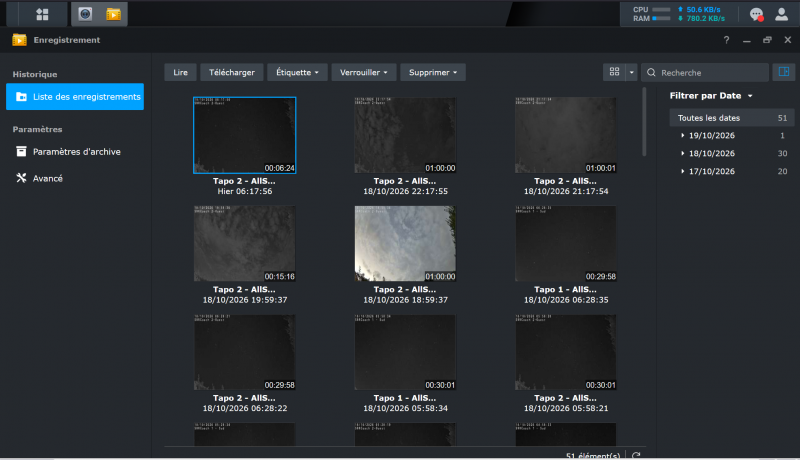This screenshot has height=460, width=800.
Task: Click the Télécharger button
Action: [232, 72]
